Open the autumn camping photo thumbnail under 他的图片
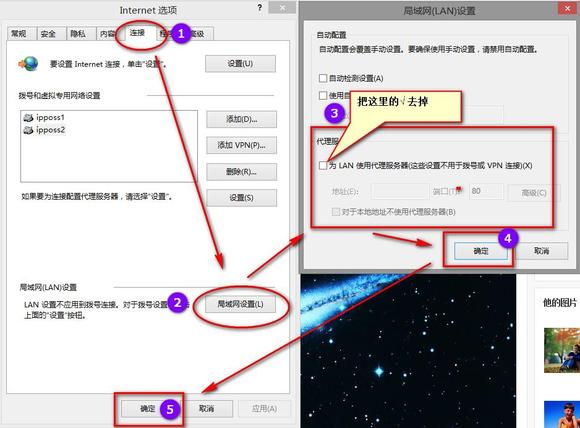 pyautogui.click(x=562, y=351)
